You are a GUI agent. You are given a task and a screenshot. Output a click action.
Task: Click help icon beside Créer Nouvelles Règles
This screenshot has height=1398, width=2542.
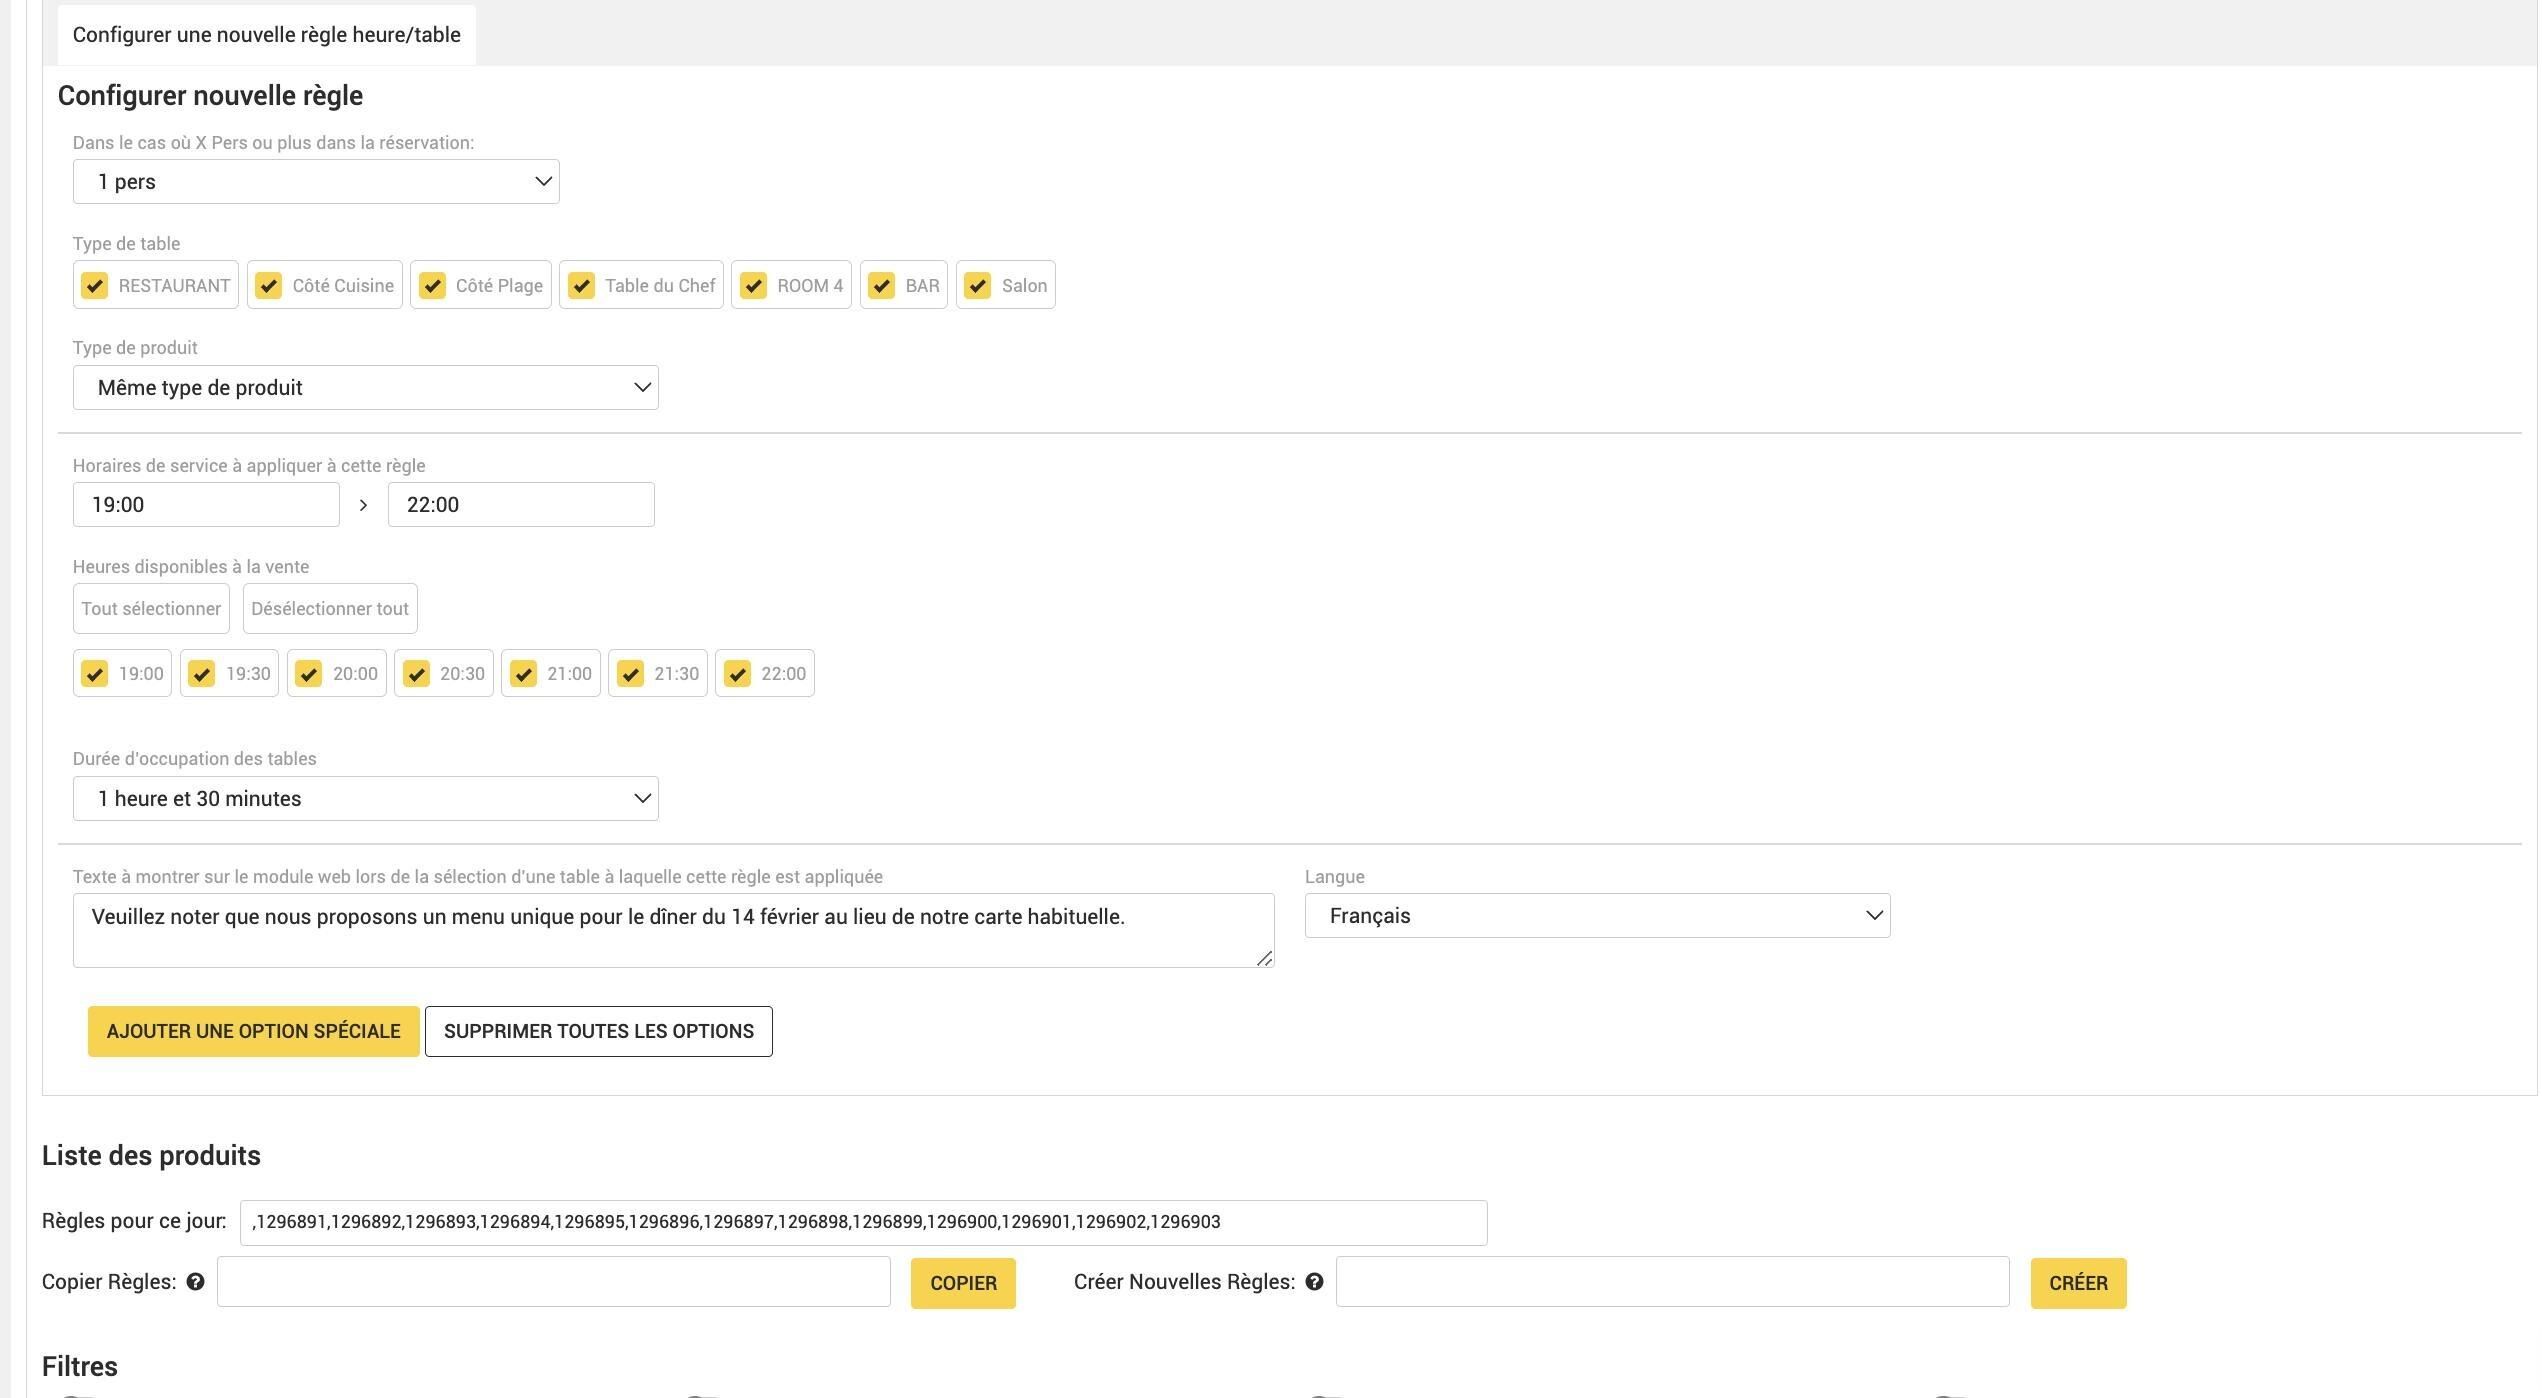point(1315,1282)
